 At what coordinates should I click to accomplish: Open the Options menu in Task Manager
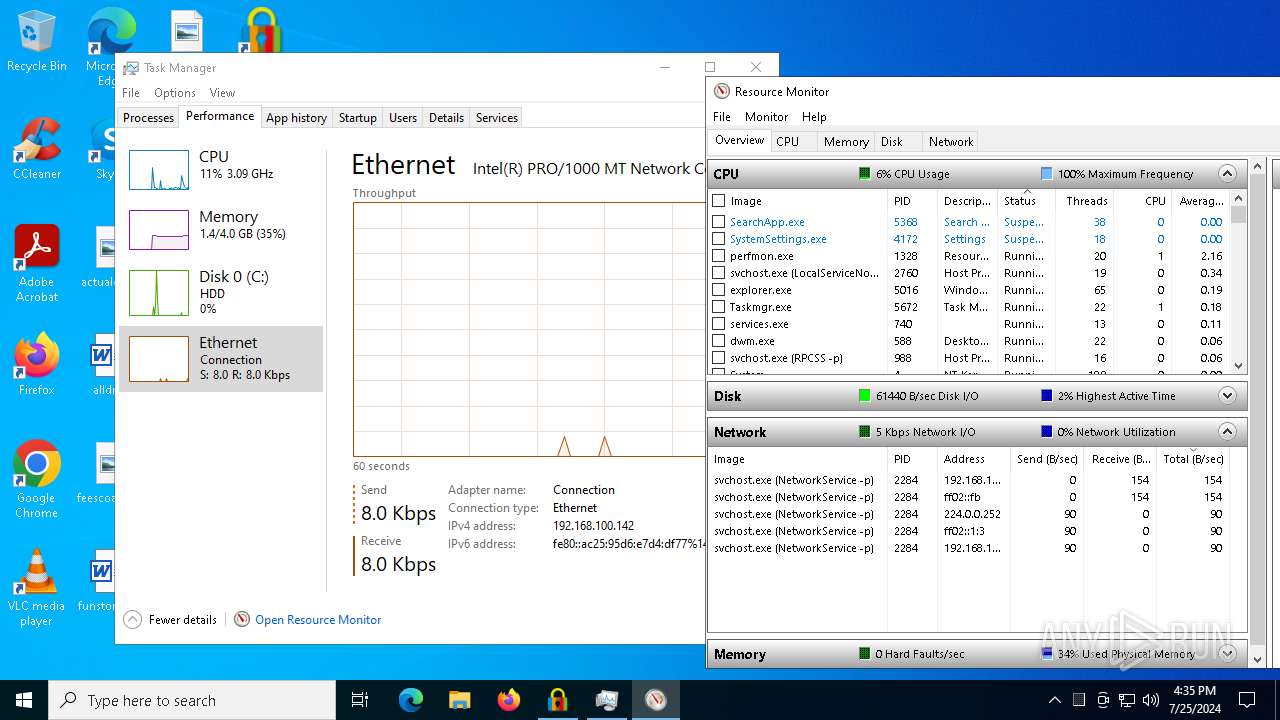point(175,93)
